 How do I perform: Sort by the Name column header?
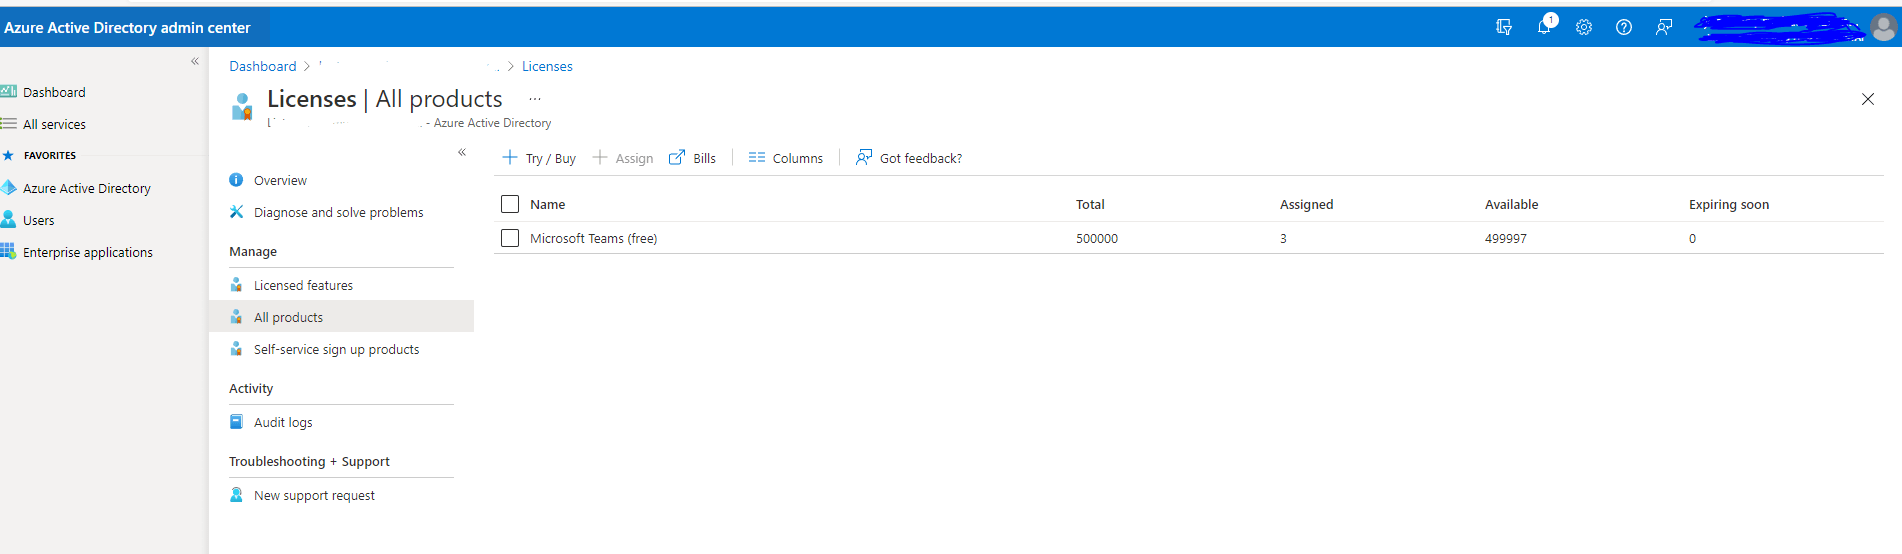[x=548, y=204]
